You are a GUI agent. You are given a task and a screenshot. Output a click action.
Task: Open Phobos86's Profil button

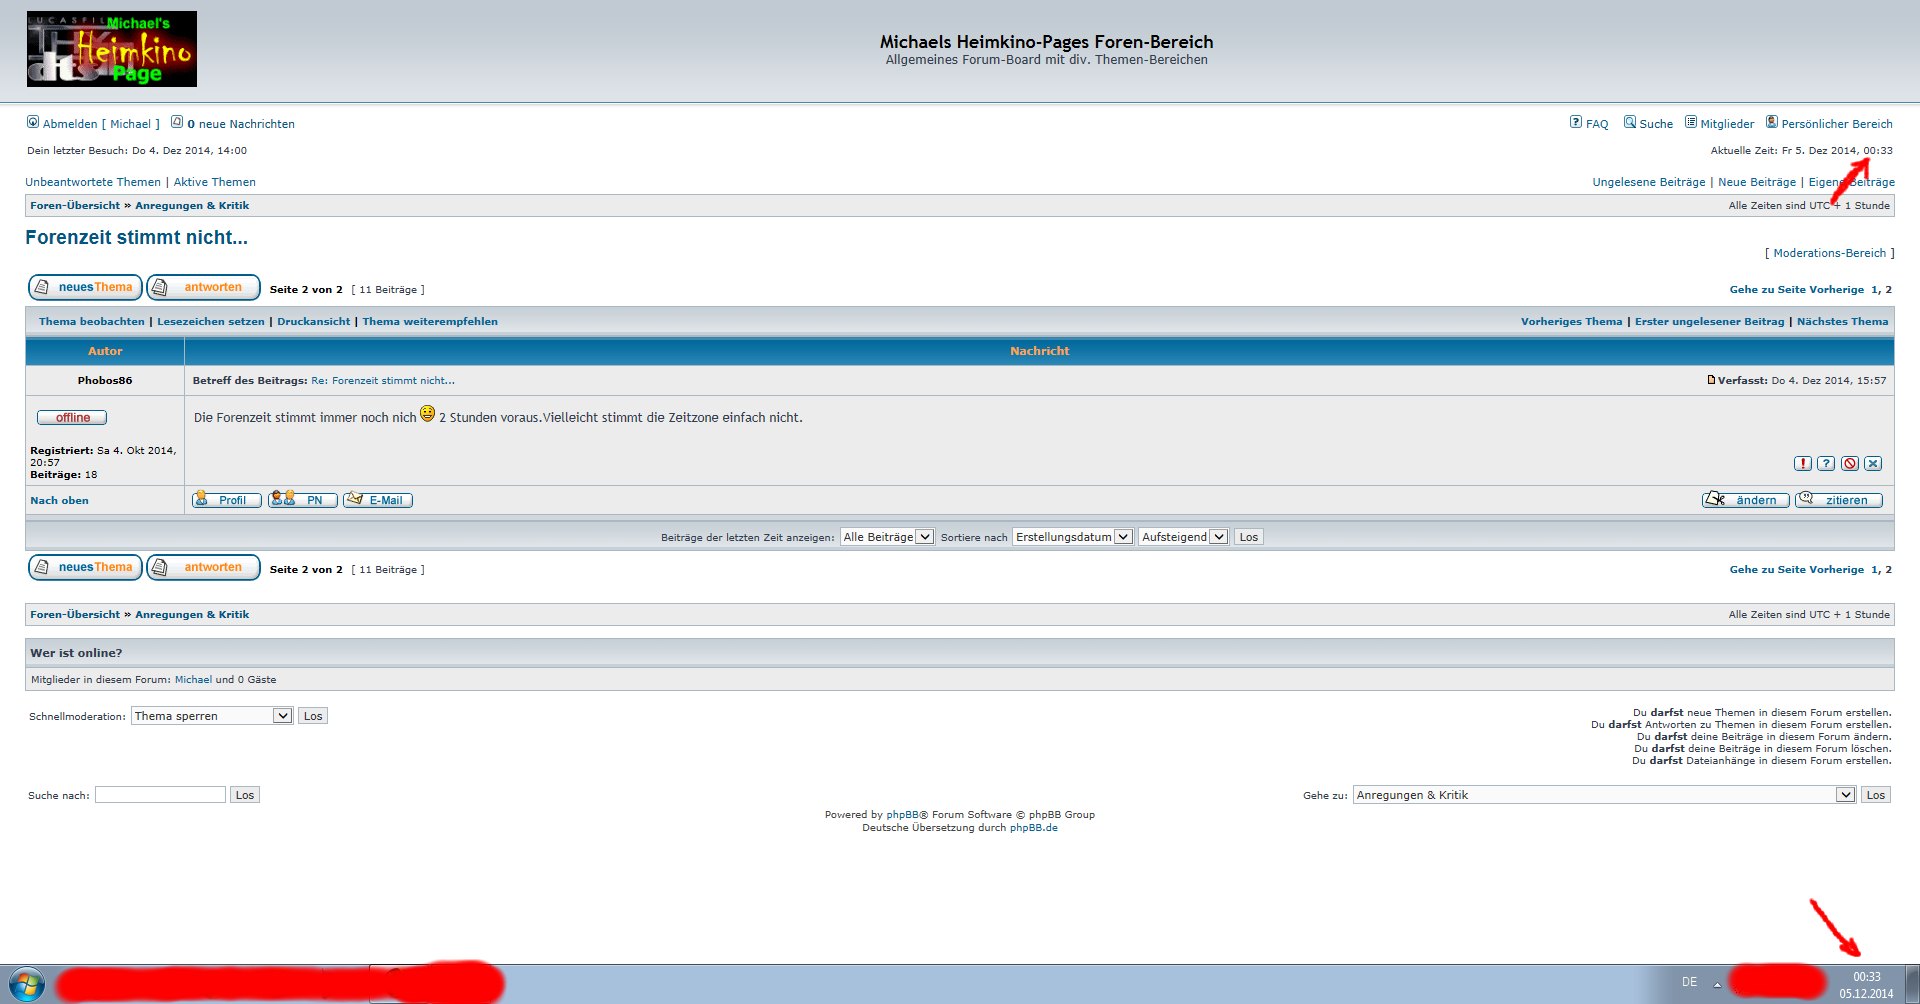pos(227,500)
